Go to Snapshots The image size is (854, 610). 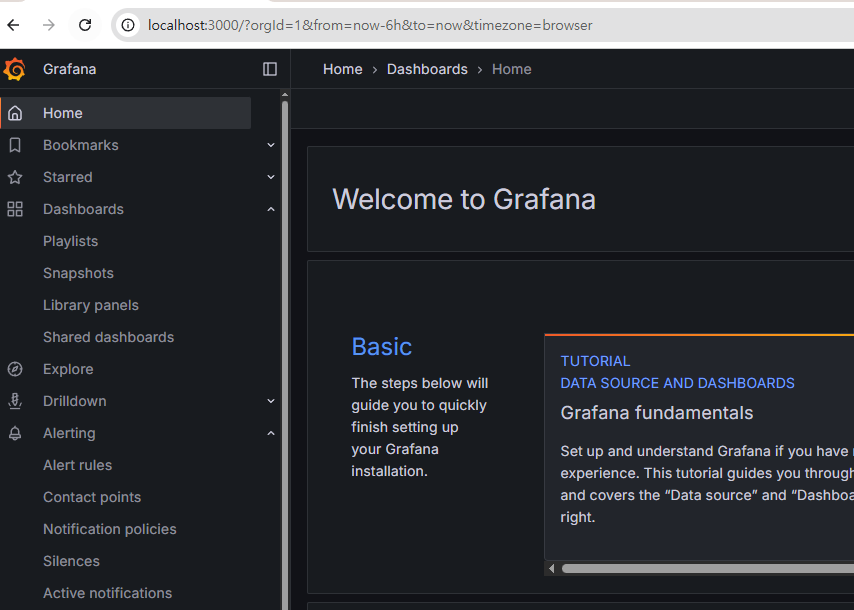tap(78, 273)
